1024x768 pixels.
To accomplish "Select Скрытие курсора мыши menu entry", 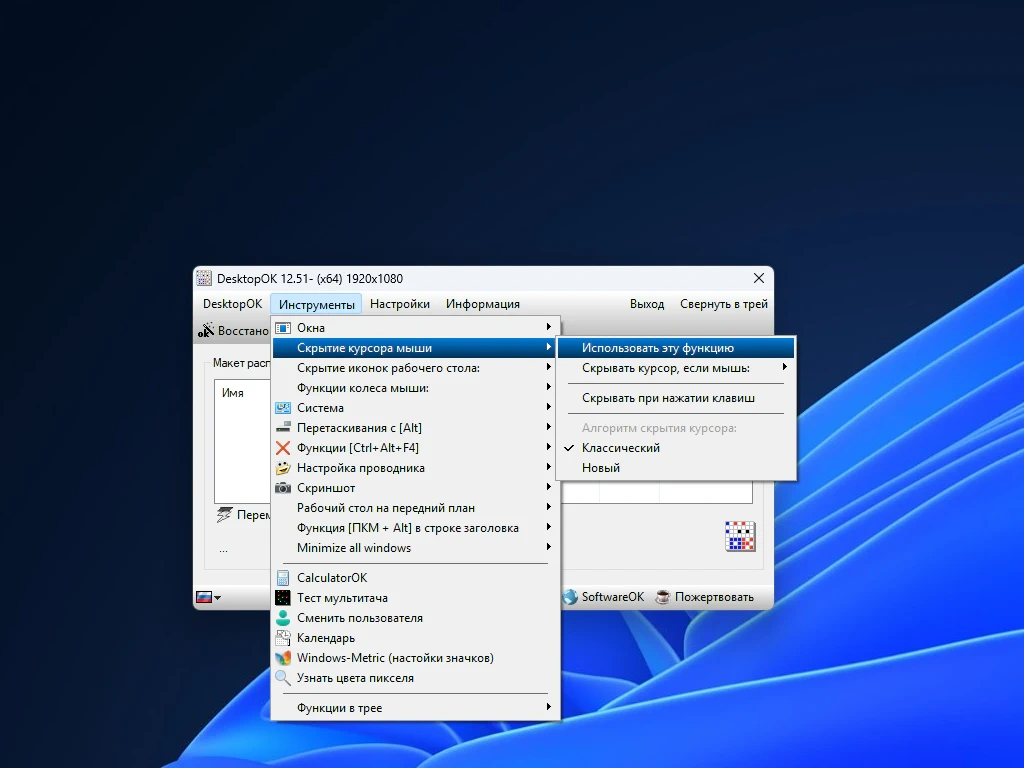I will (x=415, y=348).
